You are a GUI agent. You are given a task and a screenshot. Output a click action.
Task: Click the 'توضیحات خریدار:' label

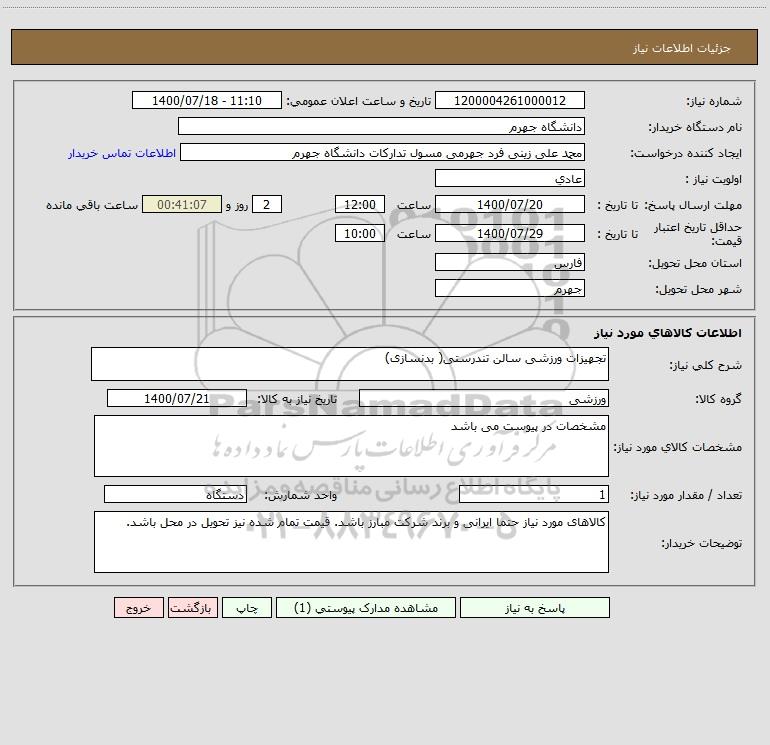tap(702, 543)
